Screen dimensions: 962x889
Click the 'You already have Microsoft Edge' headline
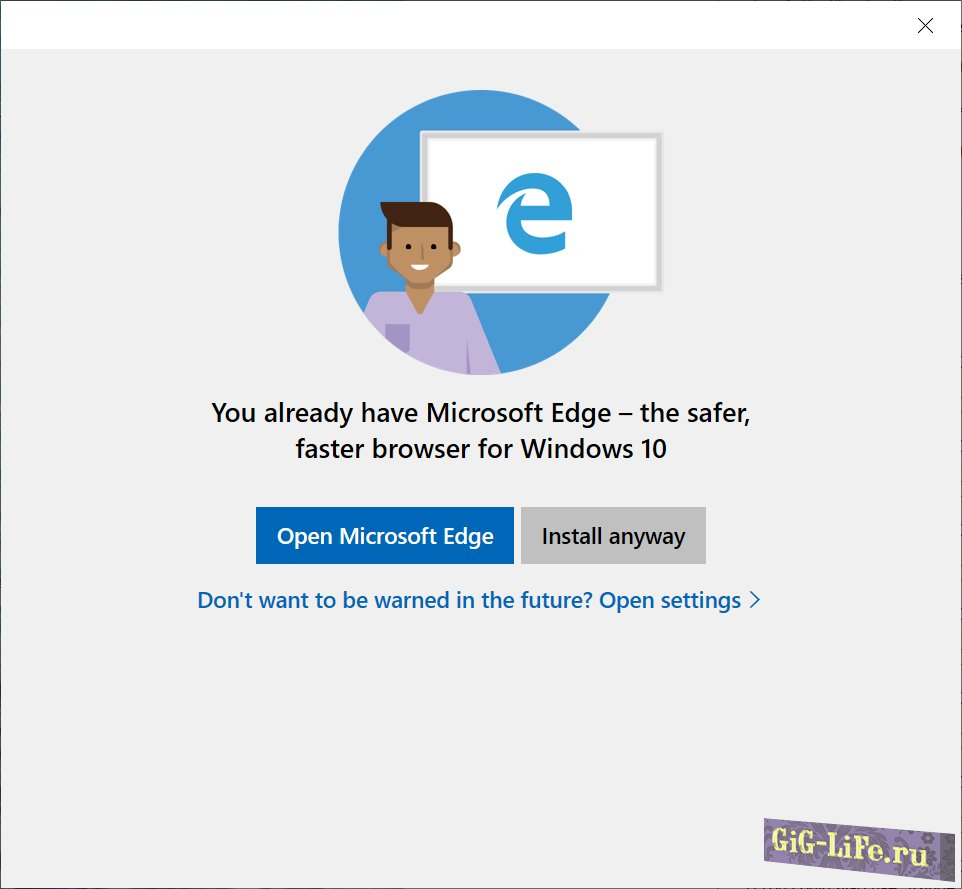[x=480, y=413]
